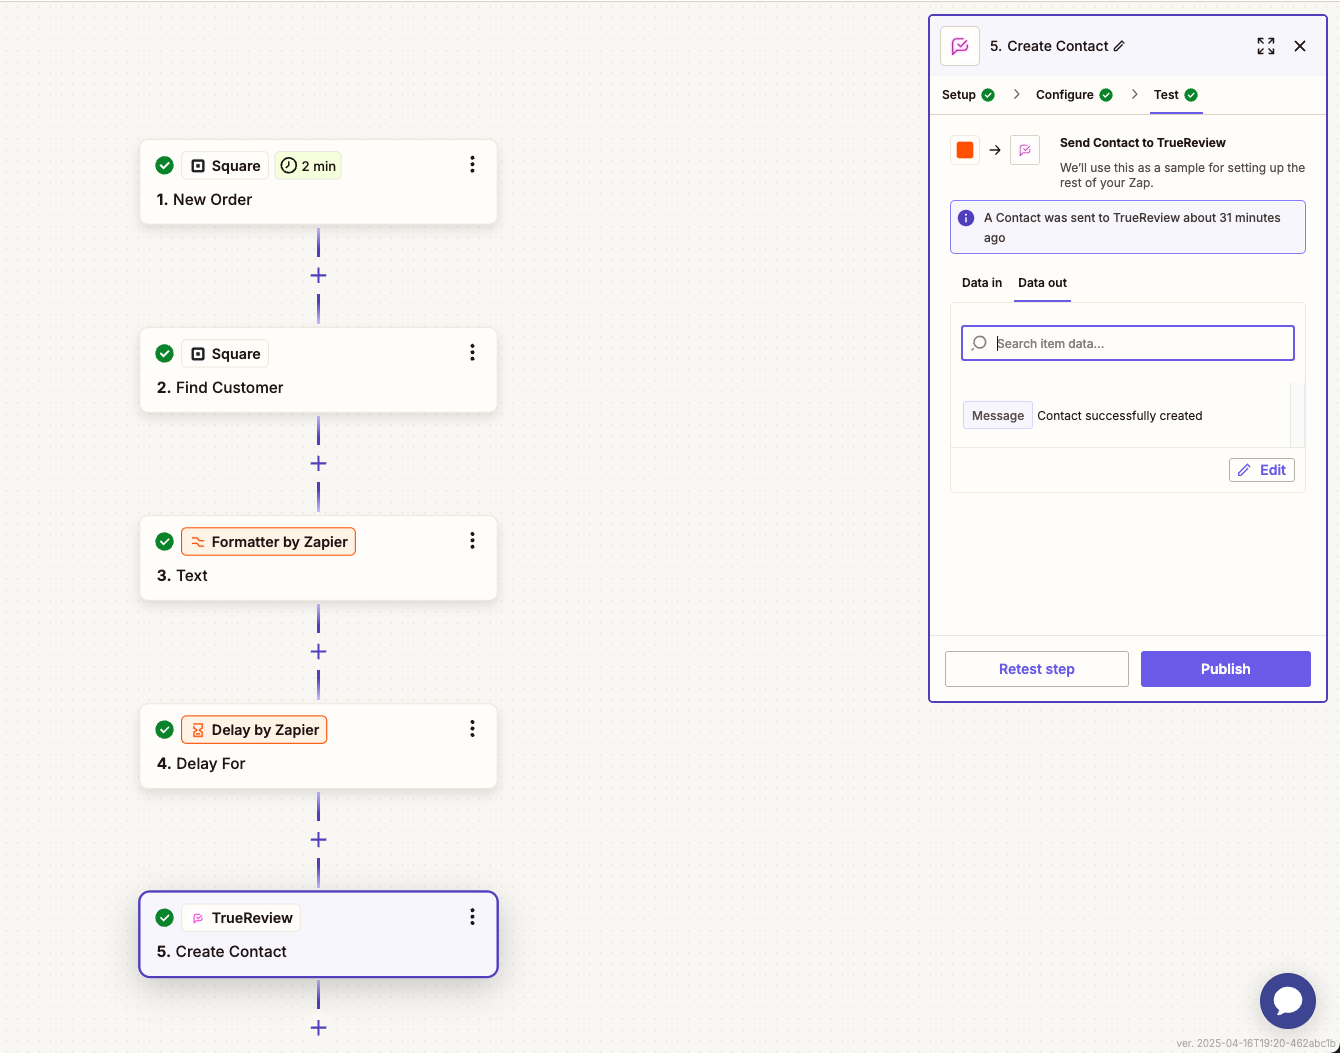This screenshot has width=1340, height=1053.
Task: Select the 4. Delay For step card
Action: [x=318, y=746]
